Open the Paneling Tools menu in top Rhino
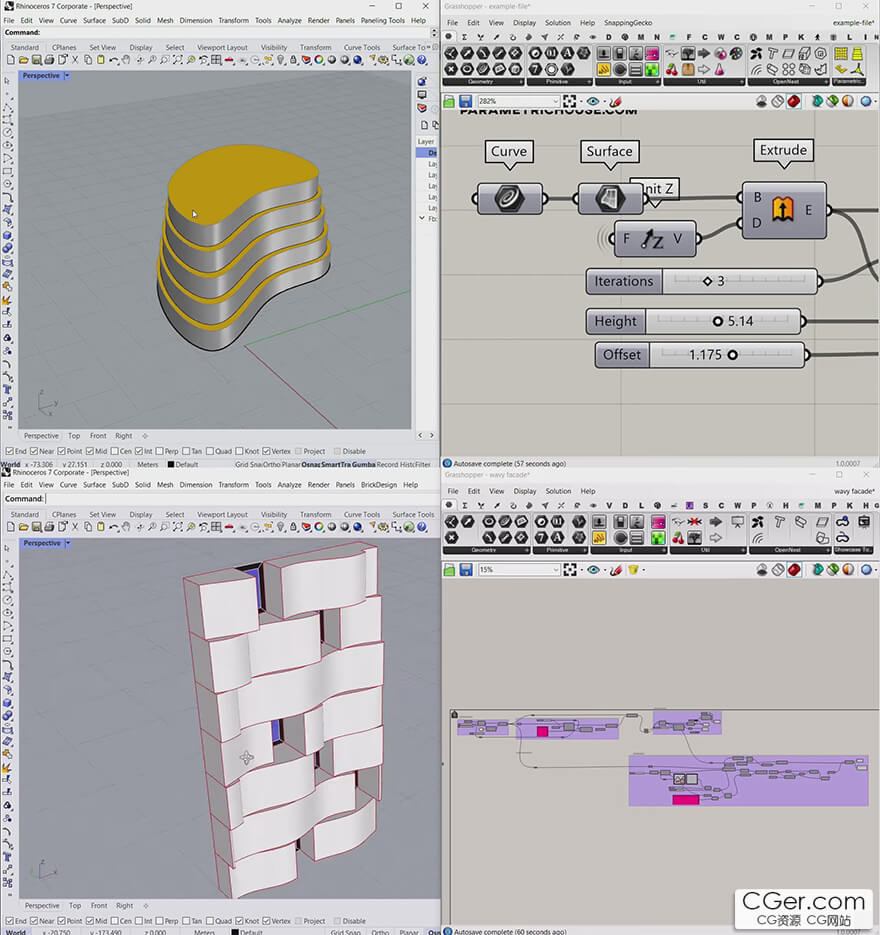This screenshot has height=935, width=880. (x=383, y=20)
